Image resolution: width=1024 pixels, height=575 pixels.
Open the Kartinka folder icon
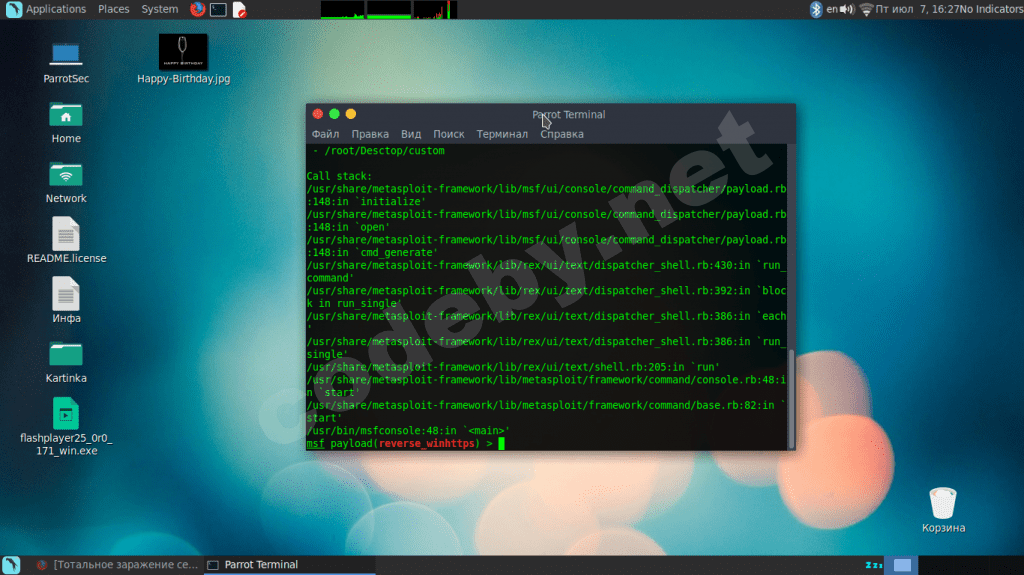tap(66, 355)
